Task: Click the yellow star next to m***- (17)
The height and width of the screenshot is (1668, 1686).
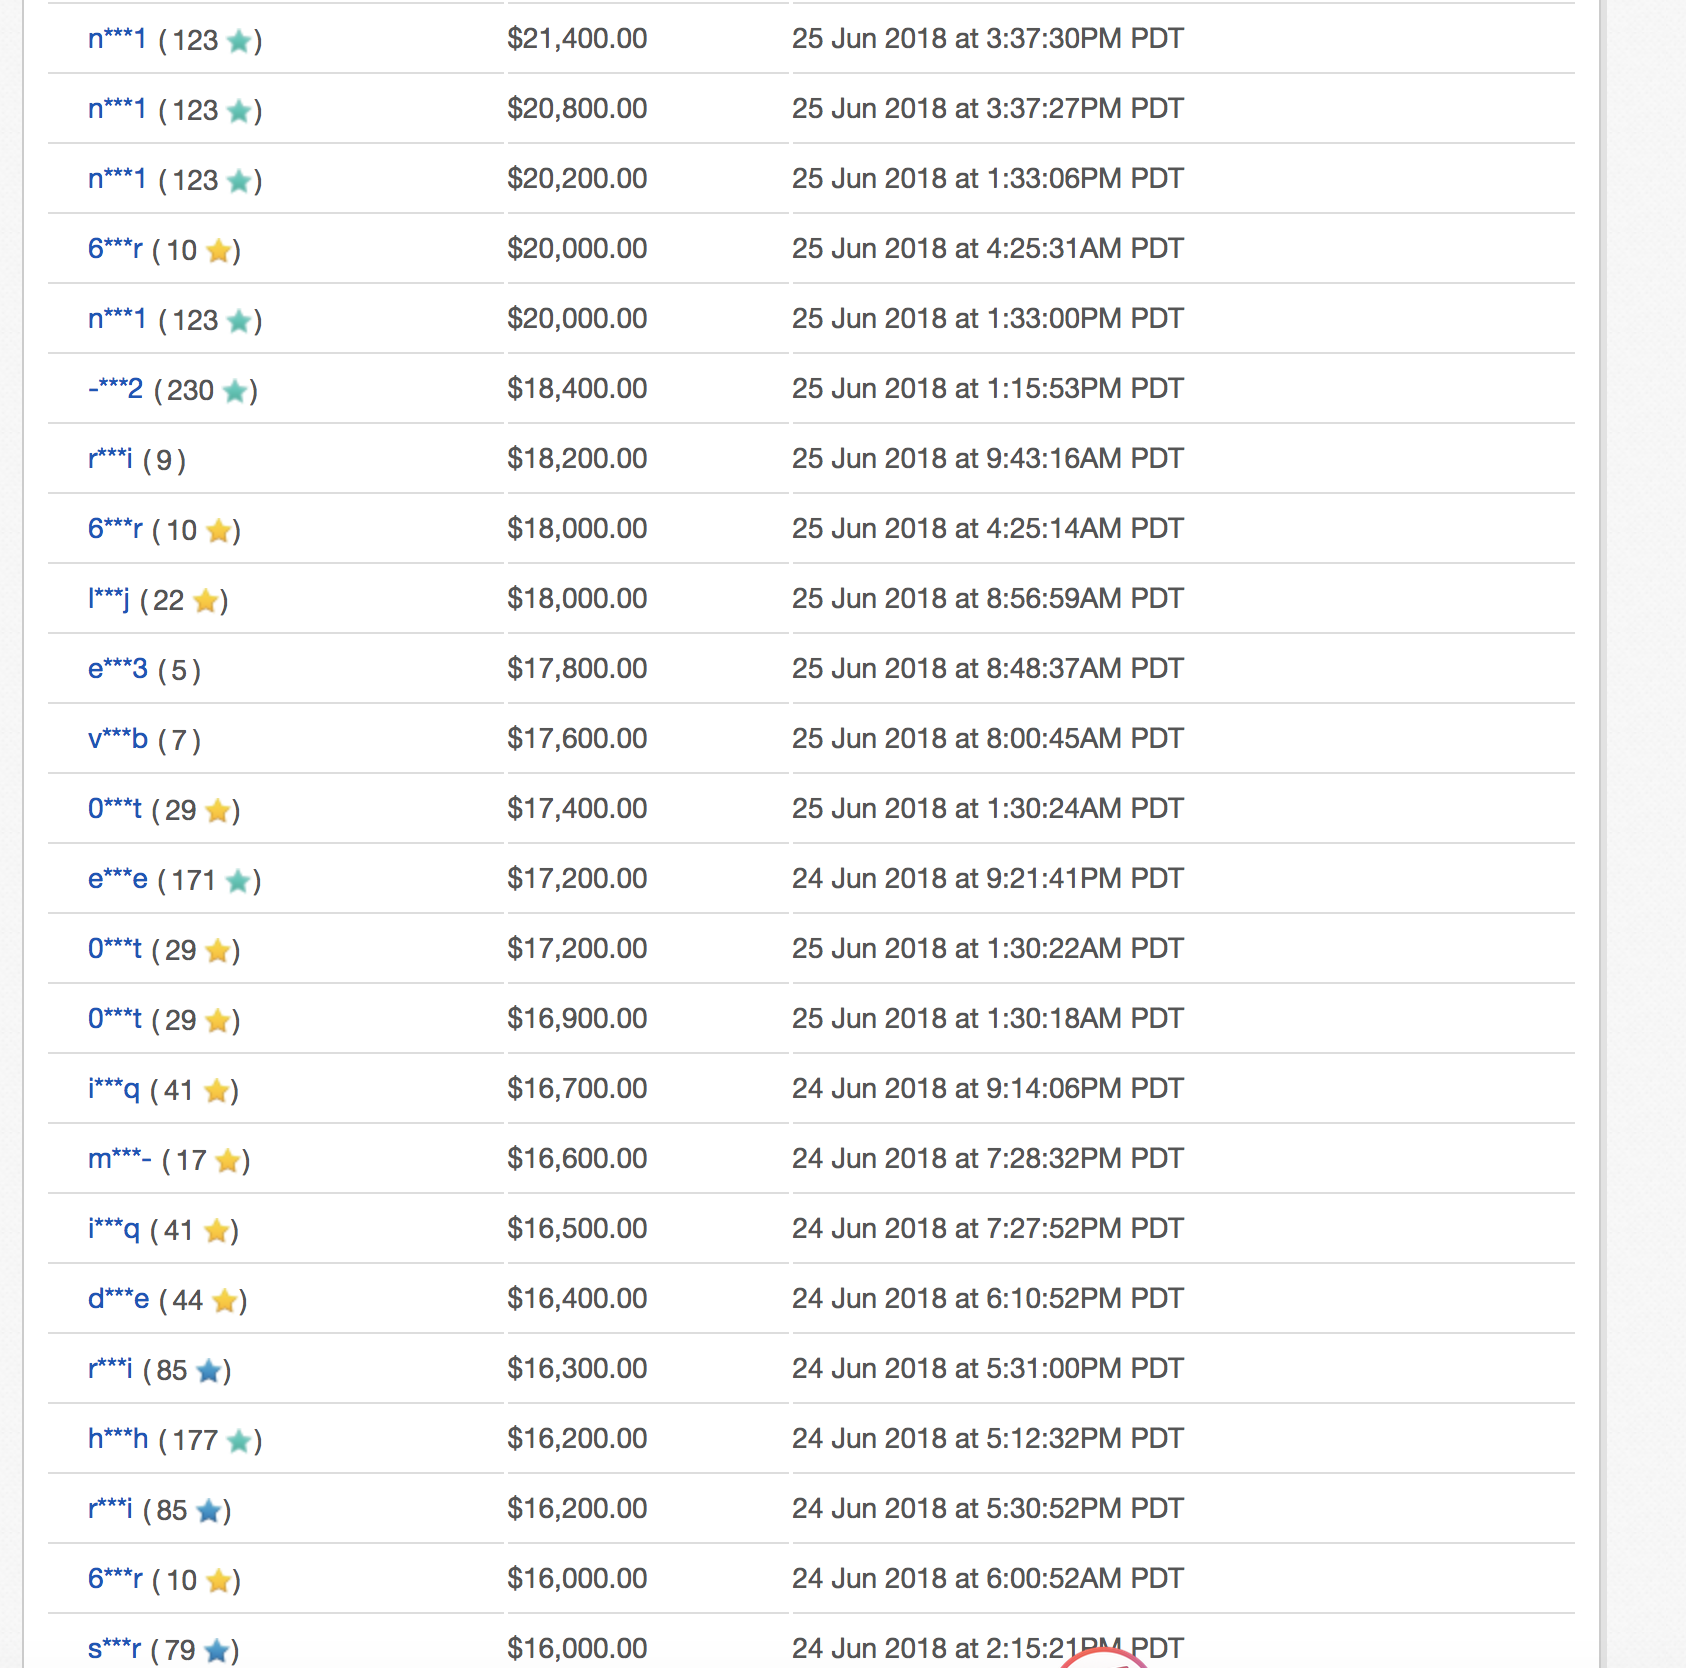Action: (x=228, y=1161)
